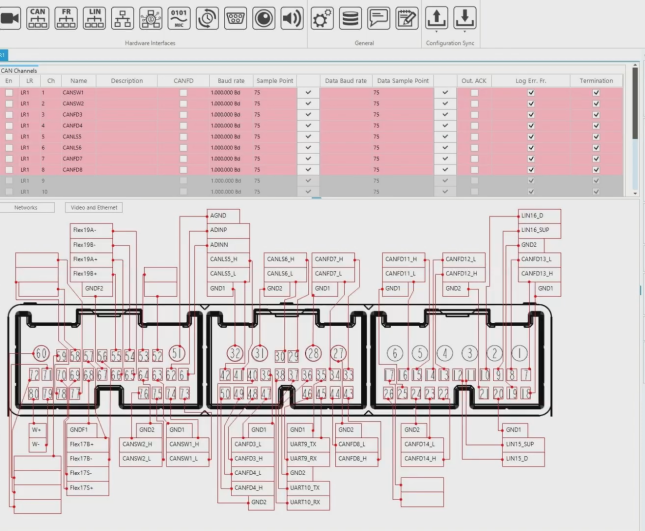Toggle Log Err. Fr. checkbox for CANLS5

531,136
